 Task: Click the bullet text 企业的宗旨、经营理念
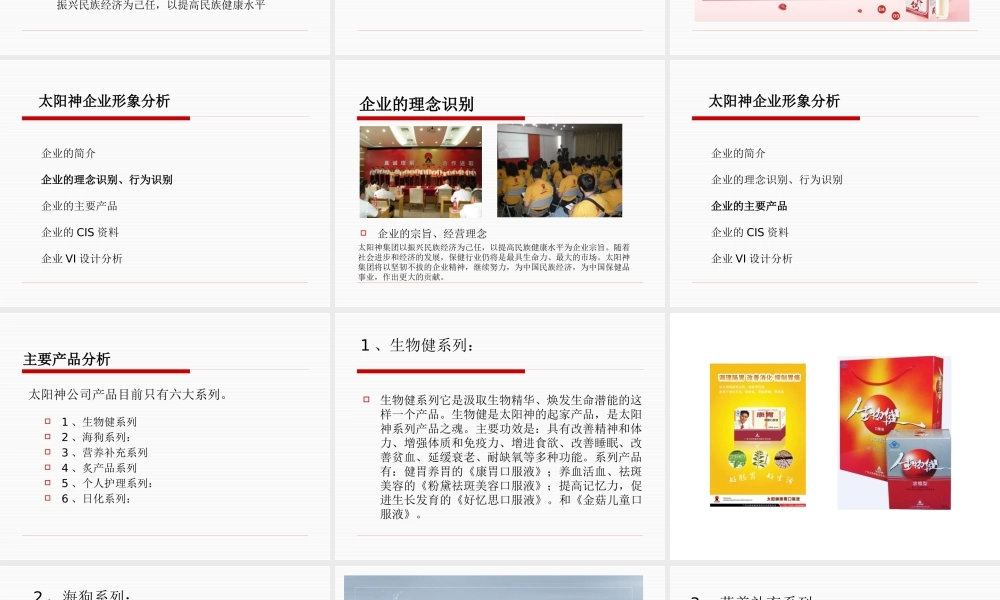tap(432, 233)
